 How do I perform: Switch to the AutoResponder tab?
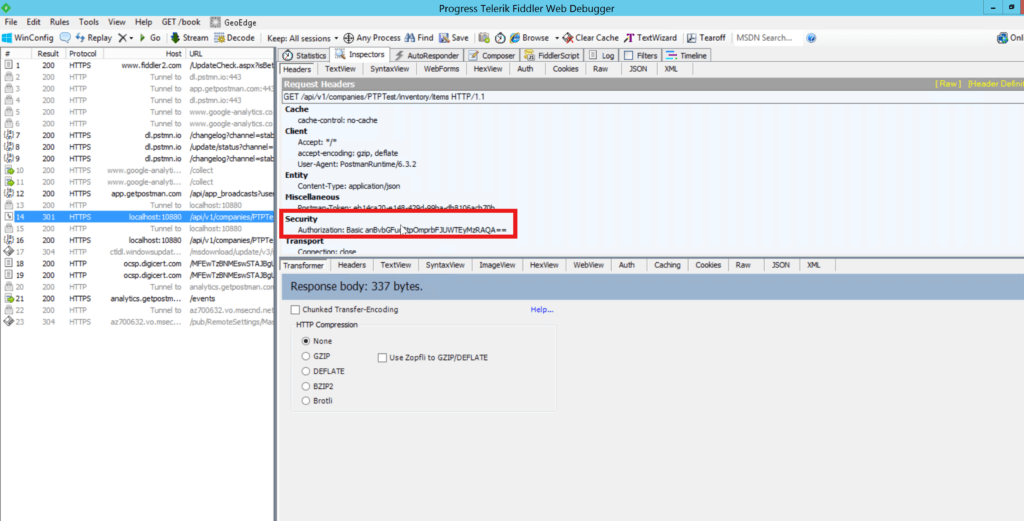[x=427, y=55]
